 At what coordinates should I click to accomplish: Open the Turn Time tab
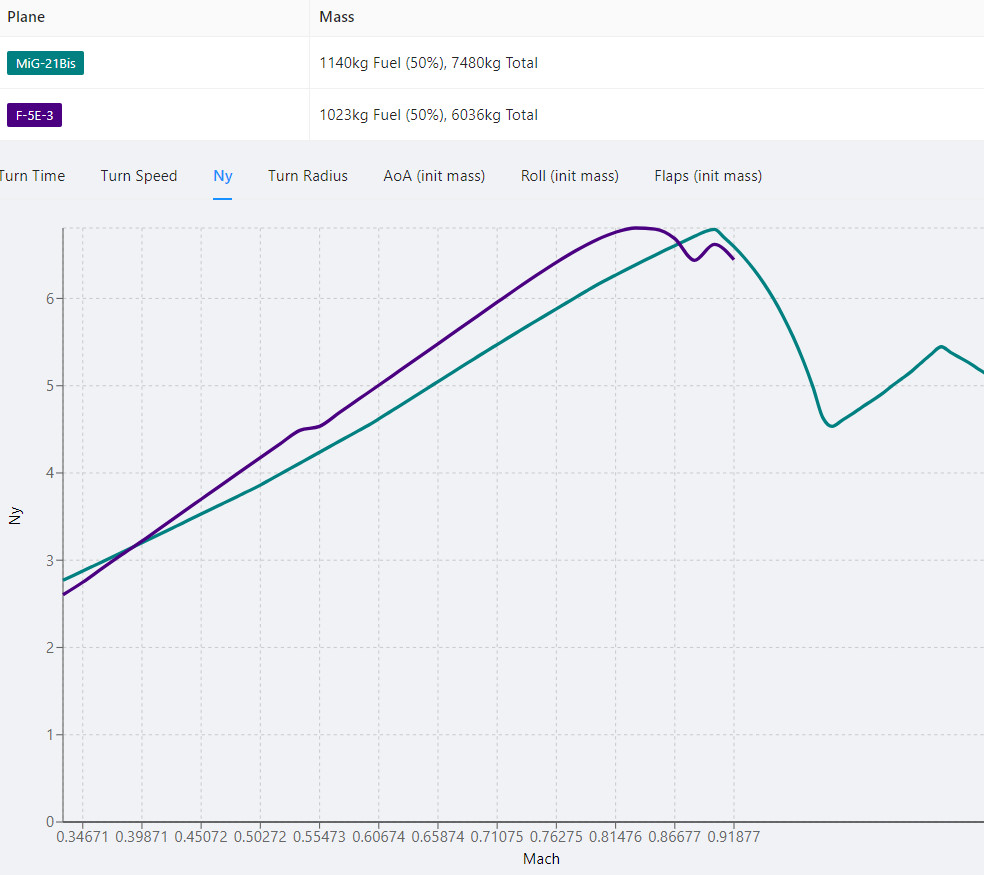point(31,176)
